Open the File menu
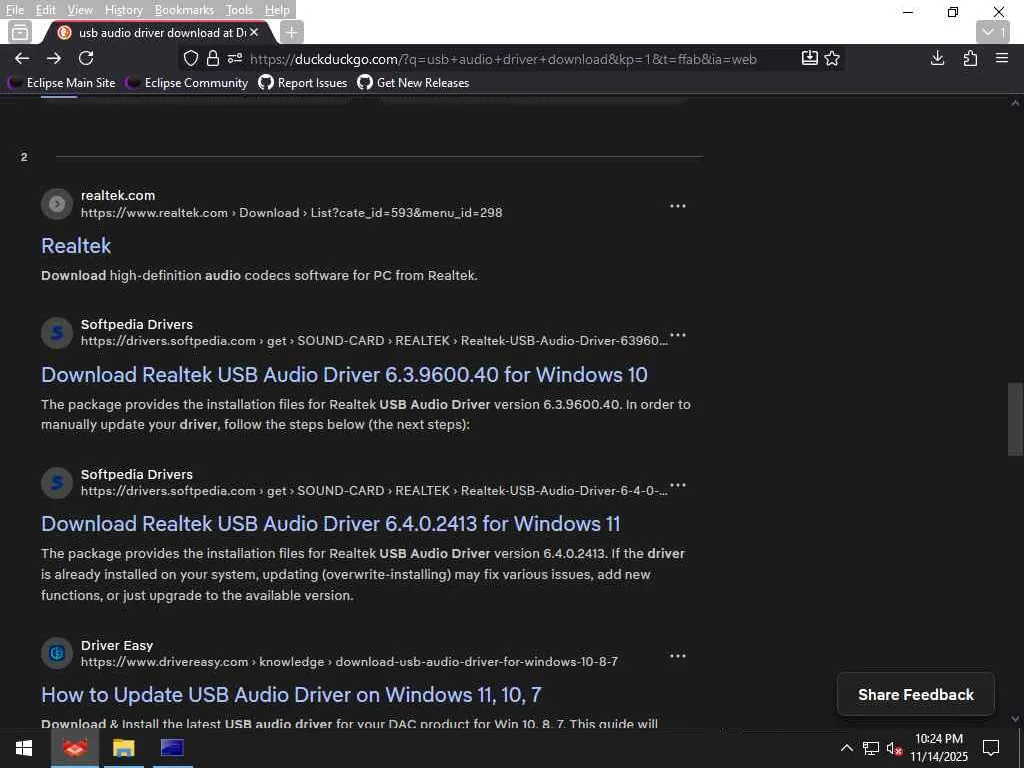 pyautogui.click(x=14, y=10)
